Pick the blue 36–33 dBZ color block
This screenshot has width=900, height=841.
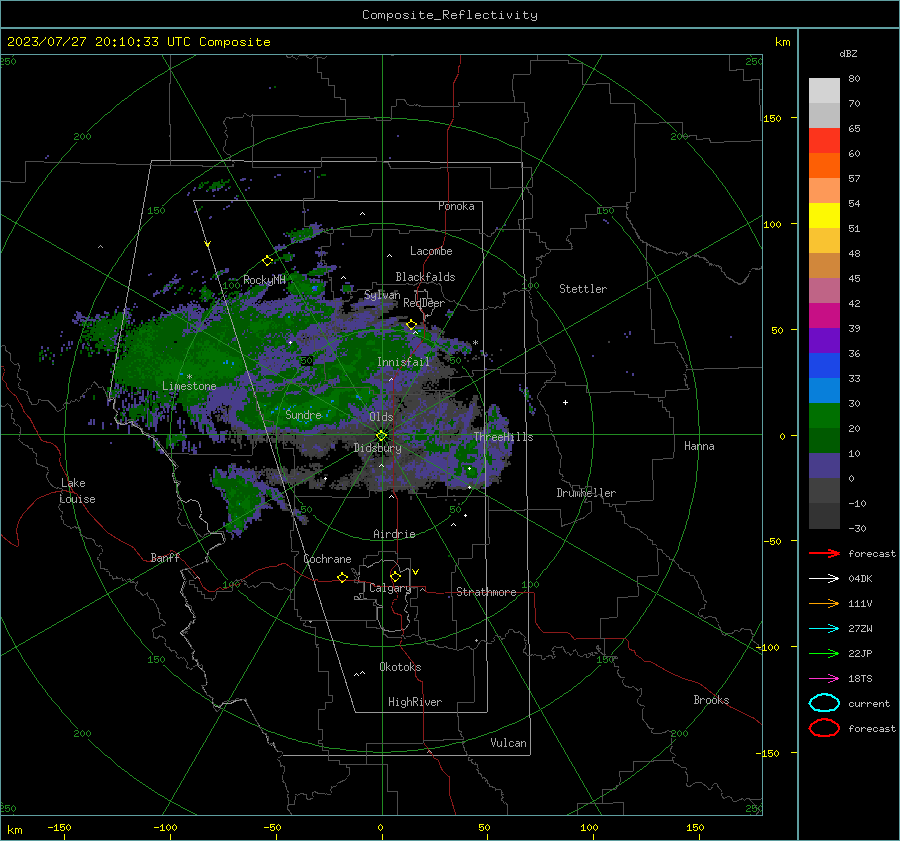coord(824,366)
